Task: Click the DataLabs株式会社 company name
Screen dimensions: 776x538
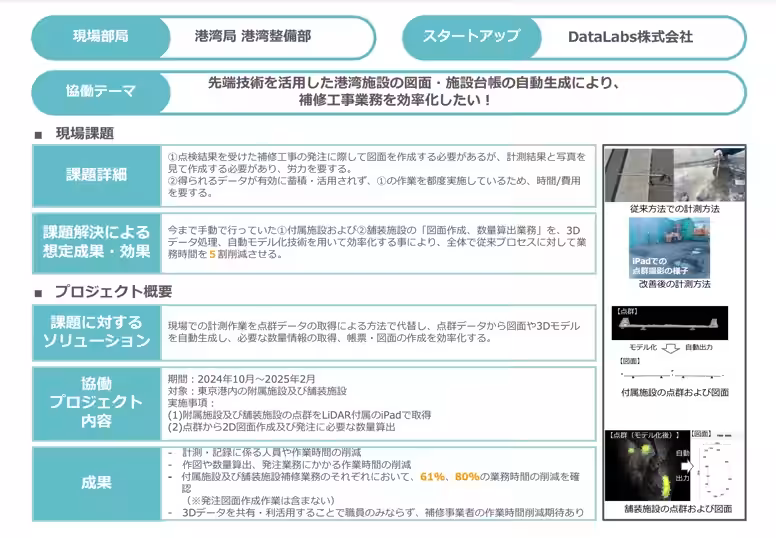Action: [630, 37]
